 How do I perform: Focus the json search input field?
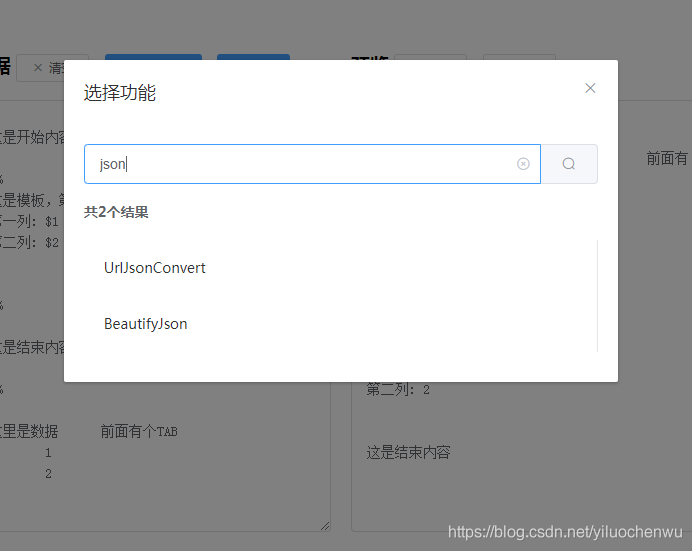(312, 164)
